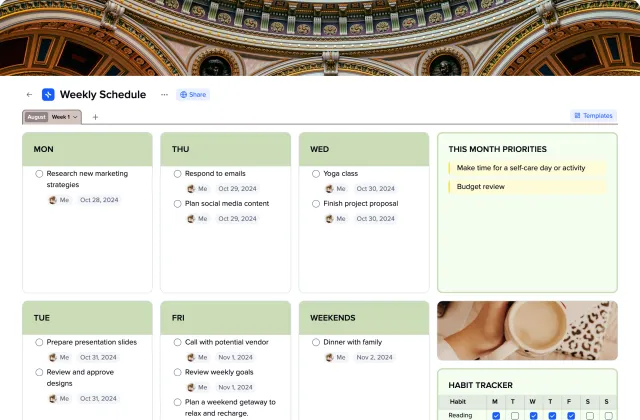This screenshot has height=420, width=640.
Task: Select the self-care day priority note
Action: point(527,168)
